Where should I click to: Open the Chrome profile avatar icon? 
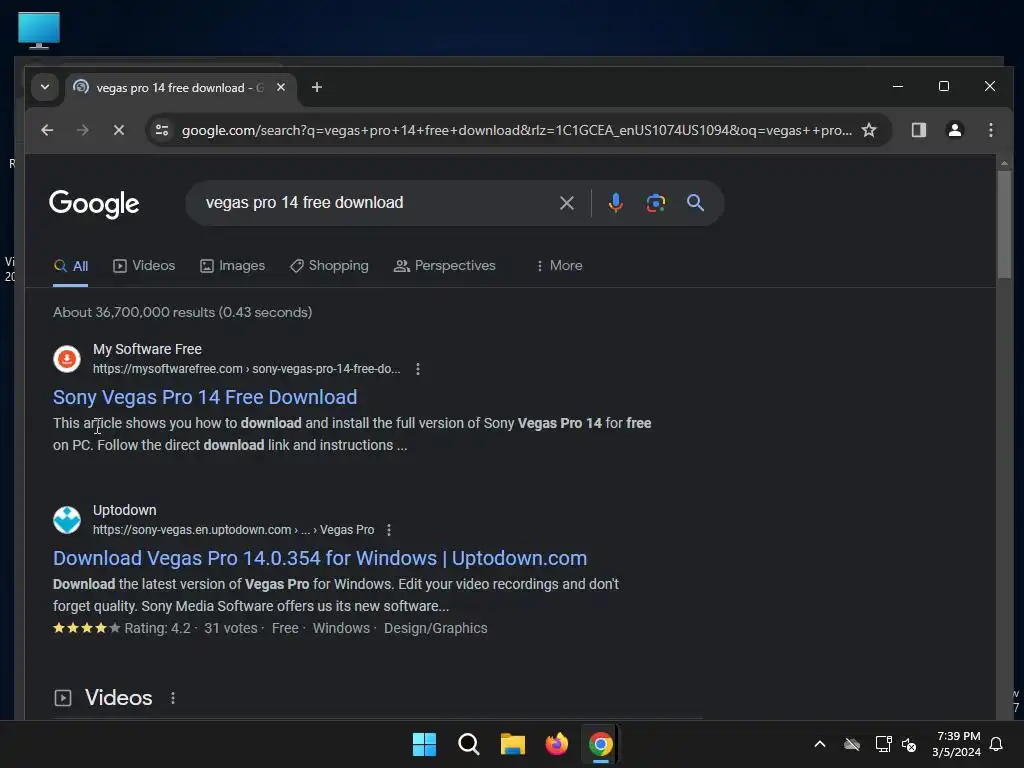954,130
